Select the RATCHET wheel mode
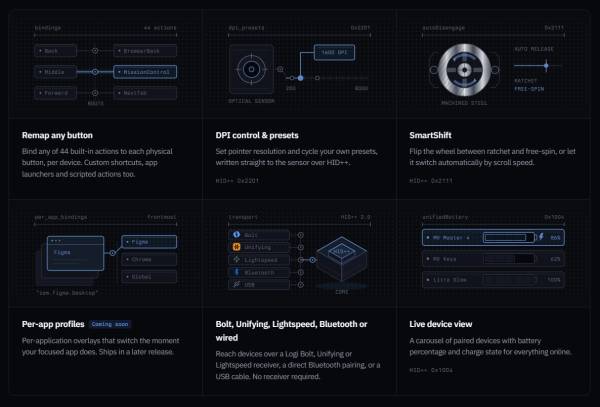The image size is (600, 407). click(525, 81)
